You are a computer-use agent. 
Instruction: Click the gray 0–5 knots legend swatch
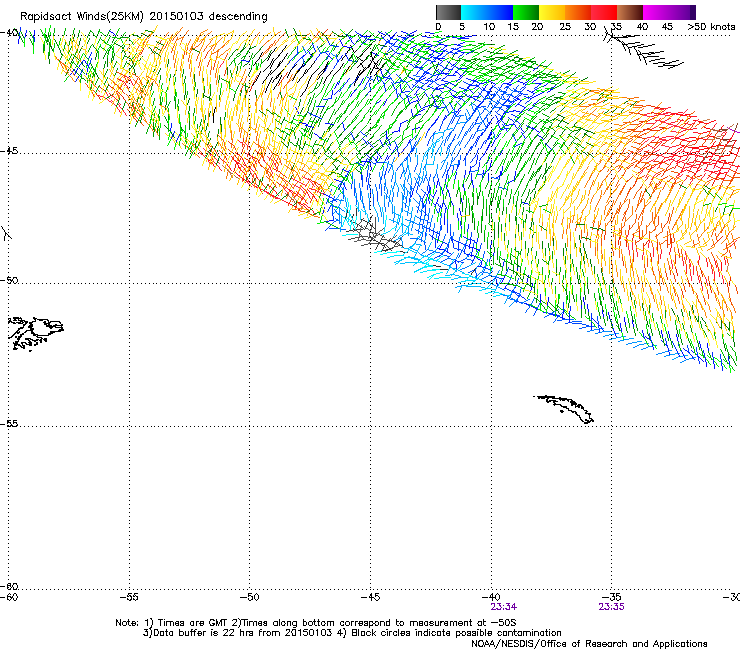click(x=448, y=12)
